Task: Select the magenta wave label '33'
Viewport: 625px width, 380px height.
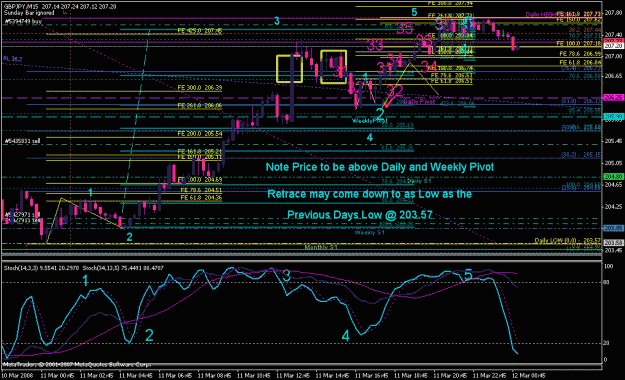Action: 375,45
